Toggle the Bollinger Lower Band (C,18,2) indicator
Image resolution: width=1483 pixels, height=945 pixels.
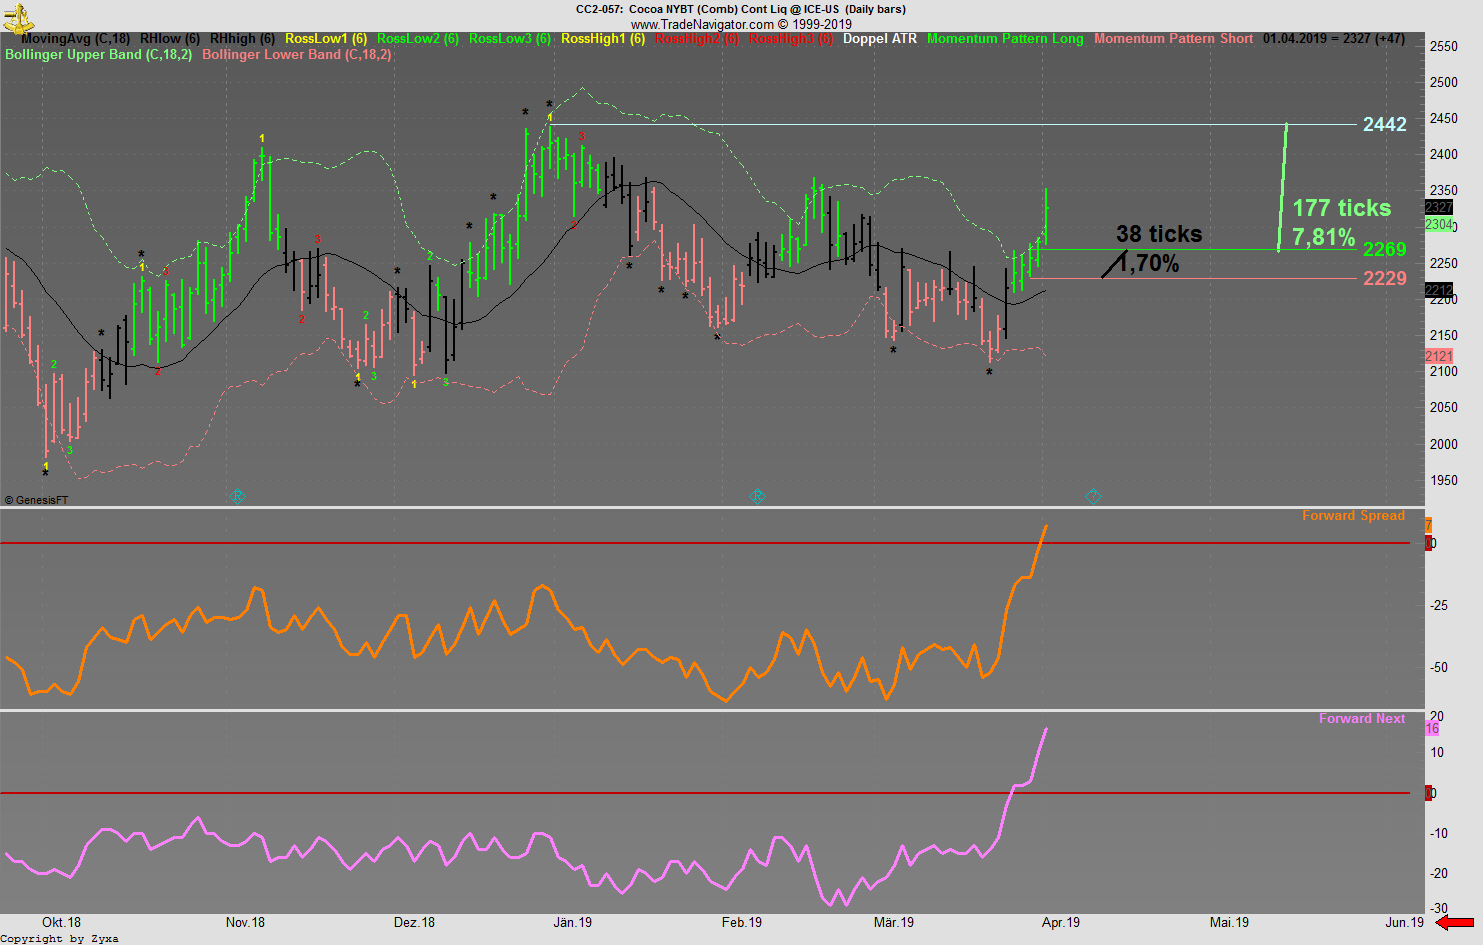[x=297, y=55]
